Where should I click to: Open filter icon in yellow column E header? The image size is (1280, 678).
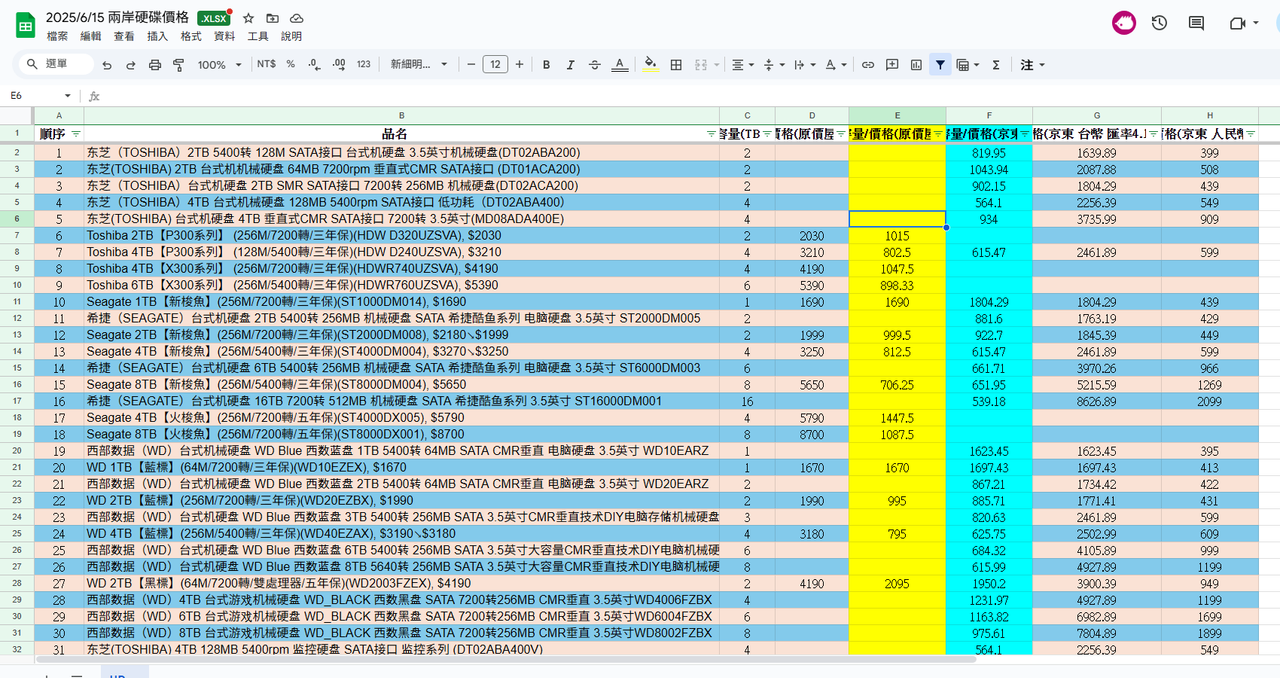click(937, 133)
